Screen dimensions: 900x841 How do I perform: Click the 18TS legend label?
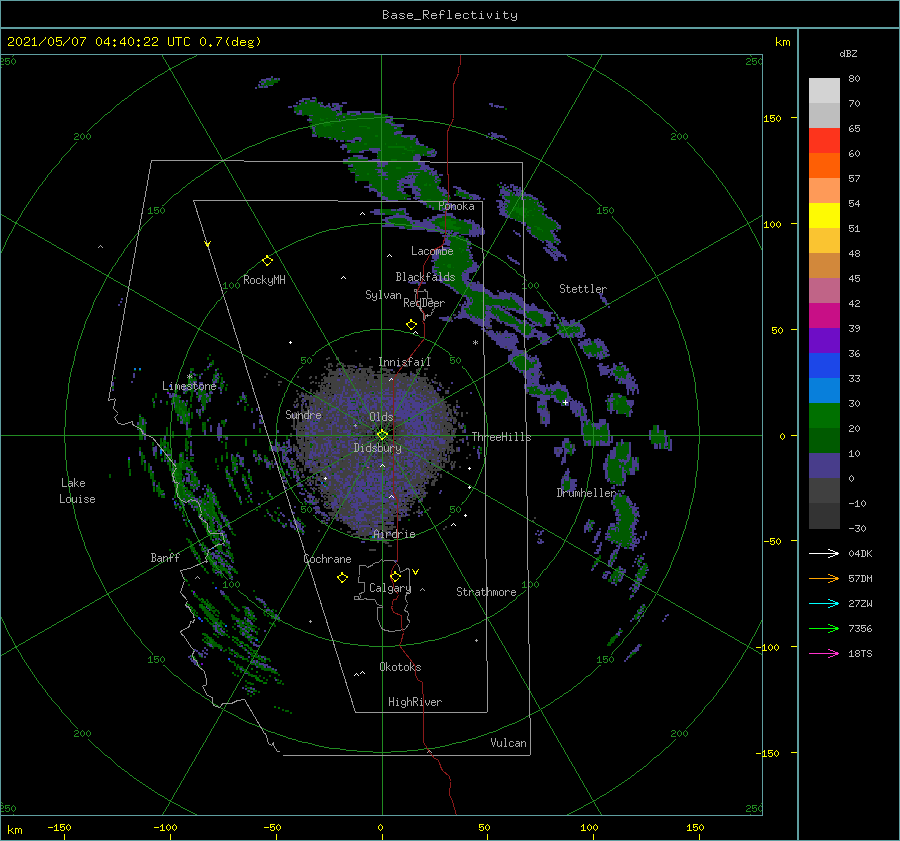click(x=860, y=654)
